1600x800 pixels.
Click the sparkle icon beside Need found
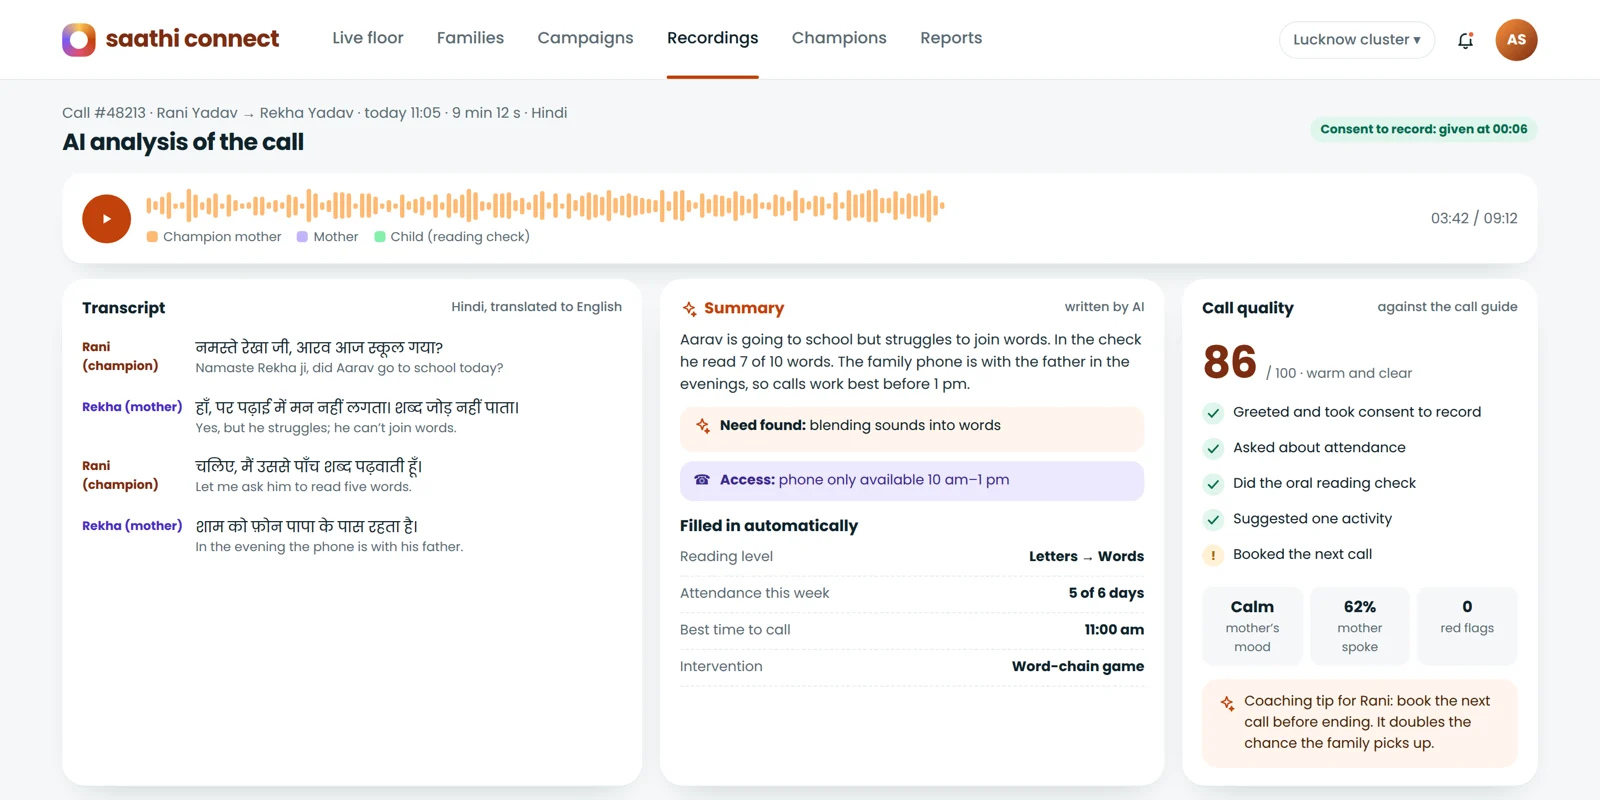pos(703,425)
